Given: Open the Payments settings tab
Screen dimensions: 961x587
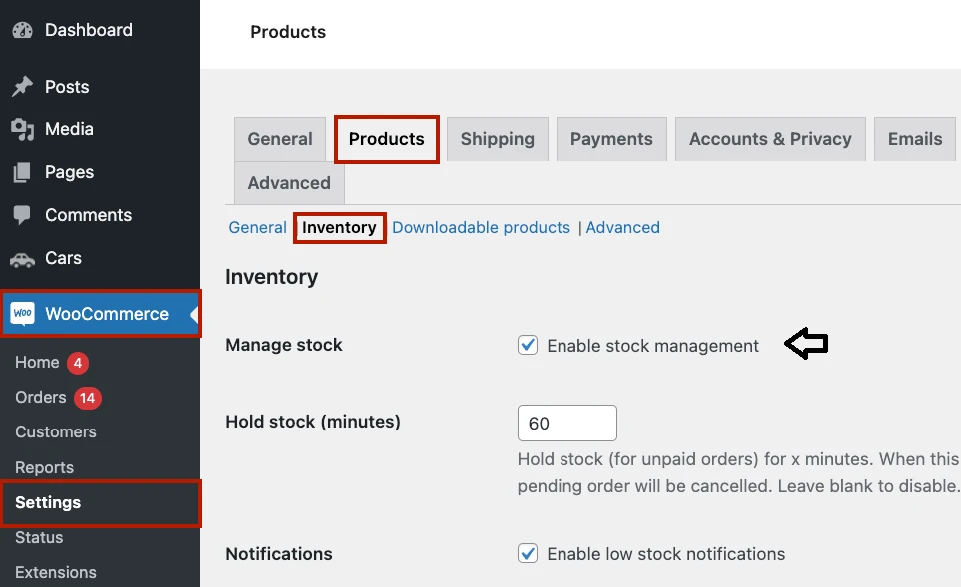Looking at the screenshot, I should click(611, 138).
